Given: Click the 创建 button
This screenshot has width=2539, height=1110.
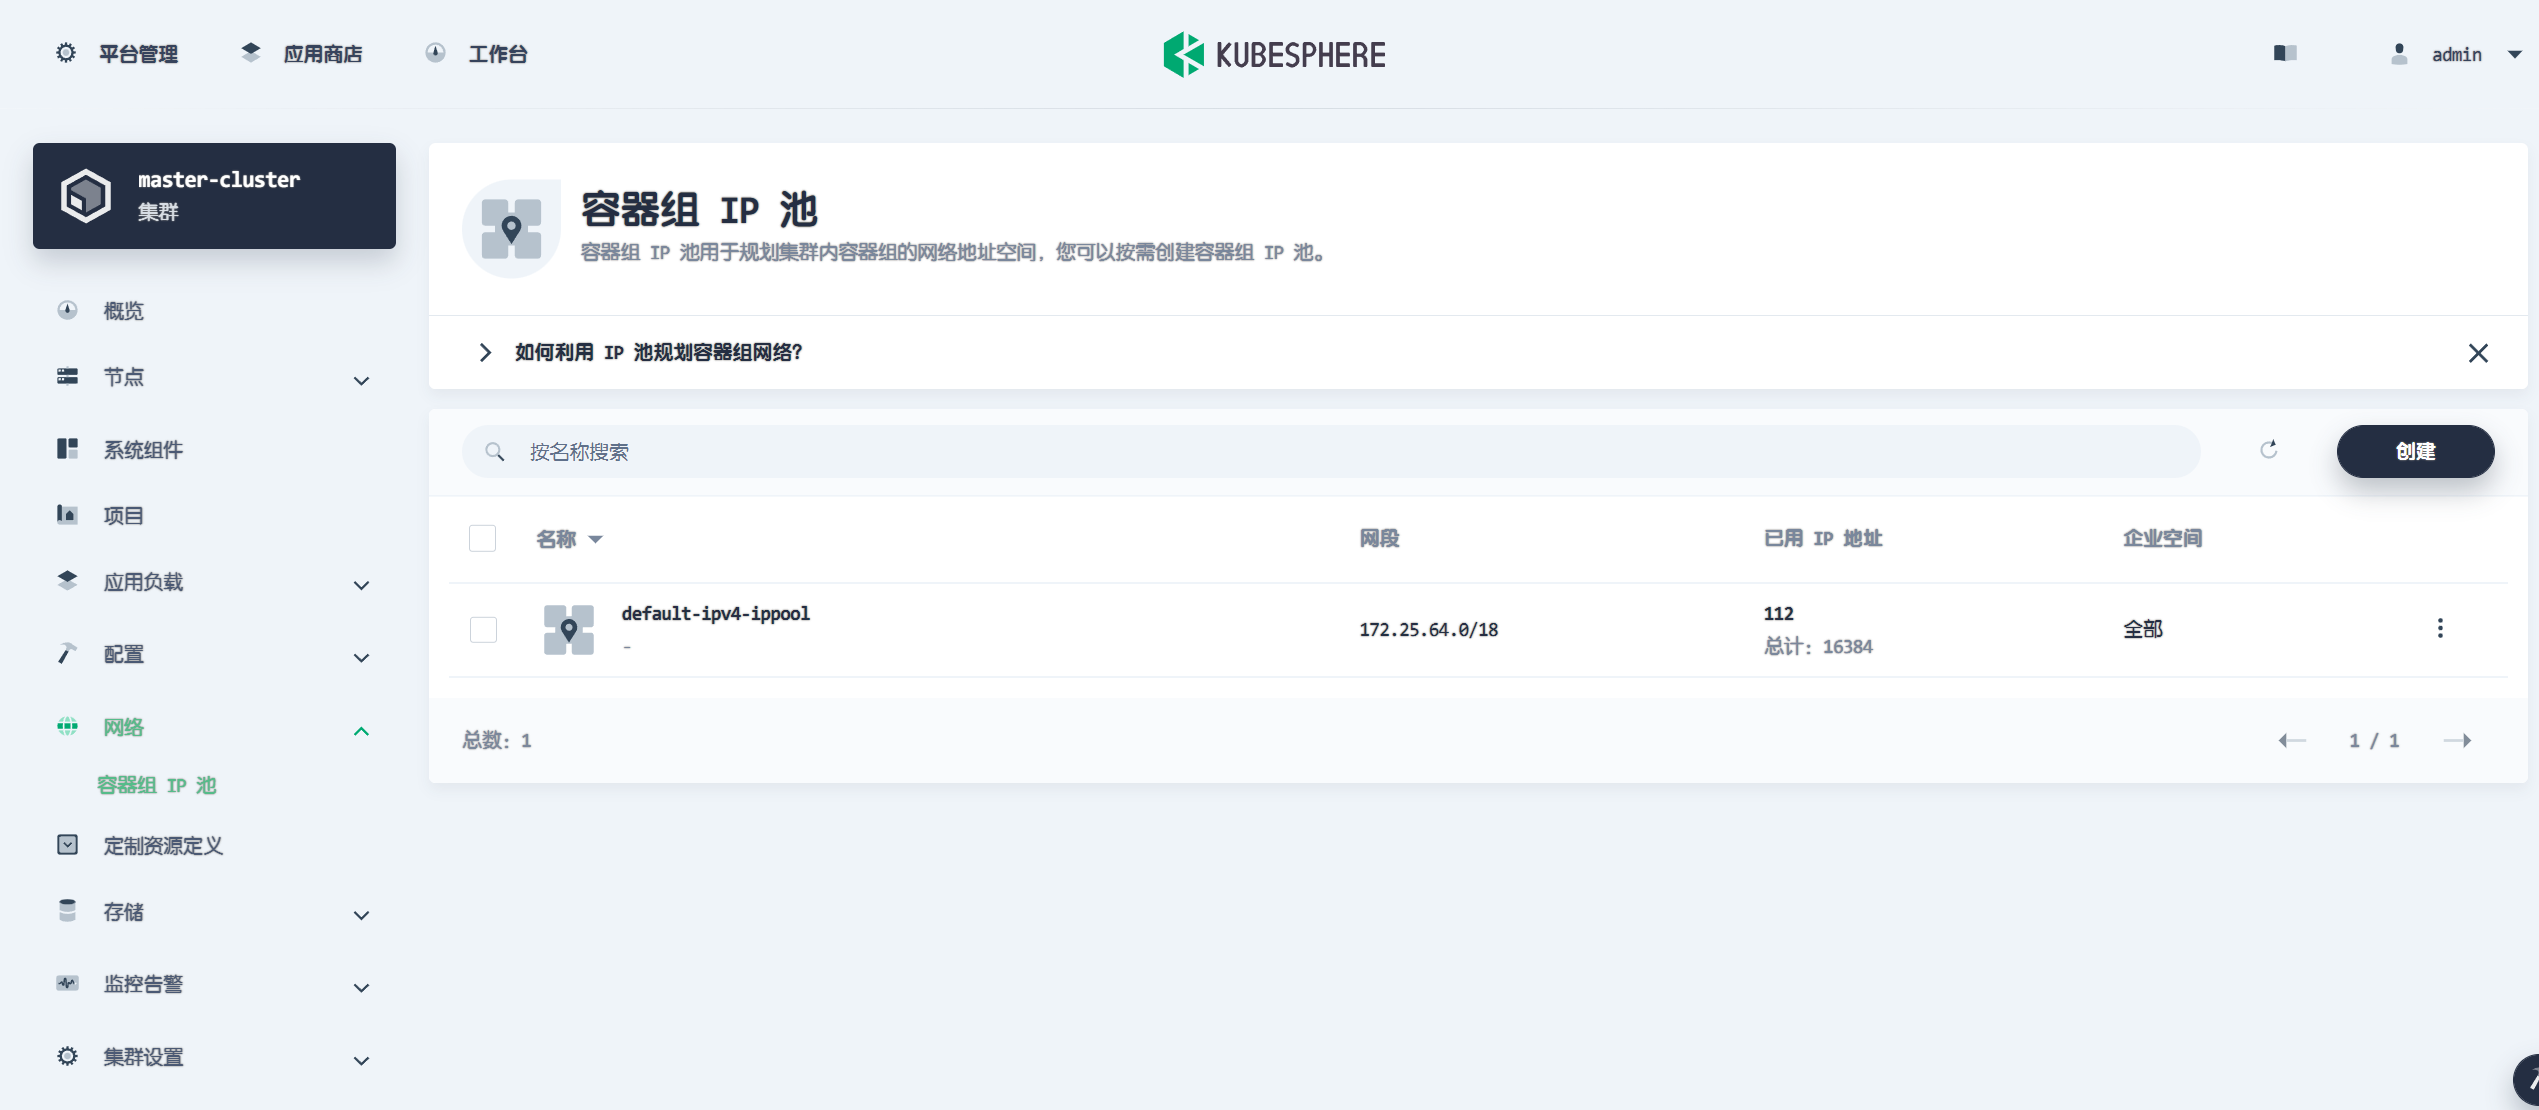Looking at the screenshot, I should [x=2414, y=451].
